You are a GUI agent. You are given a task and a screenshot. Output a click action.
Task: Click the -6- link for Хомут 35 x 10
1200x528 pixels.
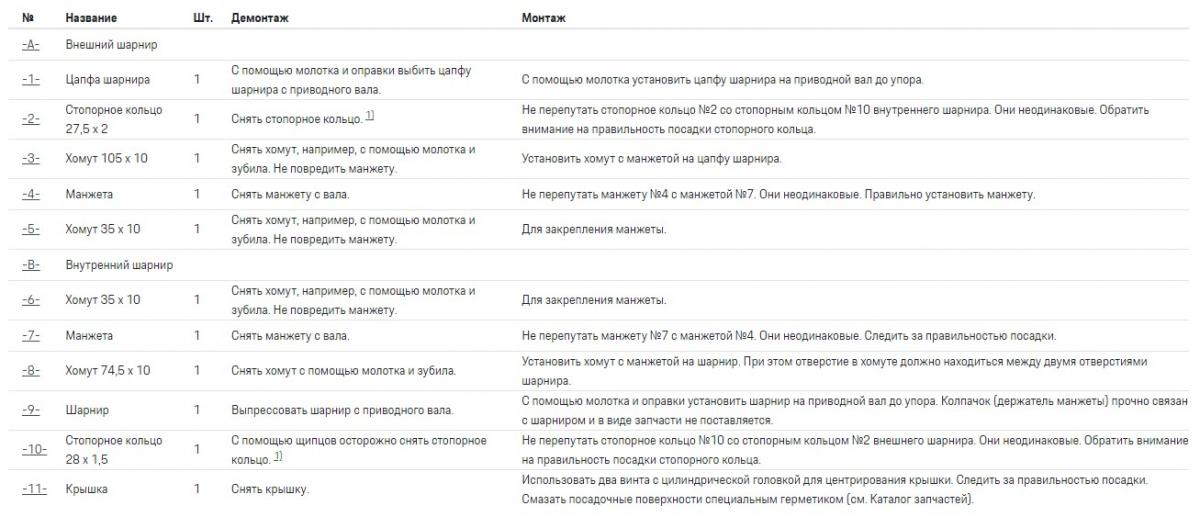pyautogui.click(x=30, y=300)
